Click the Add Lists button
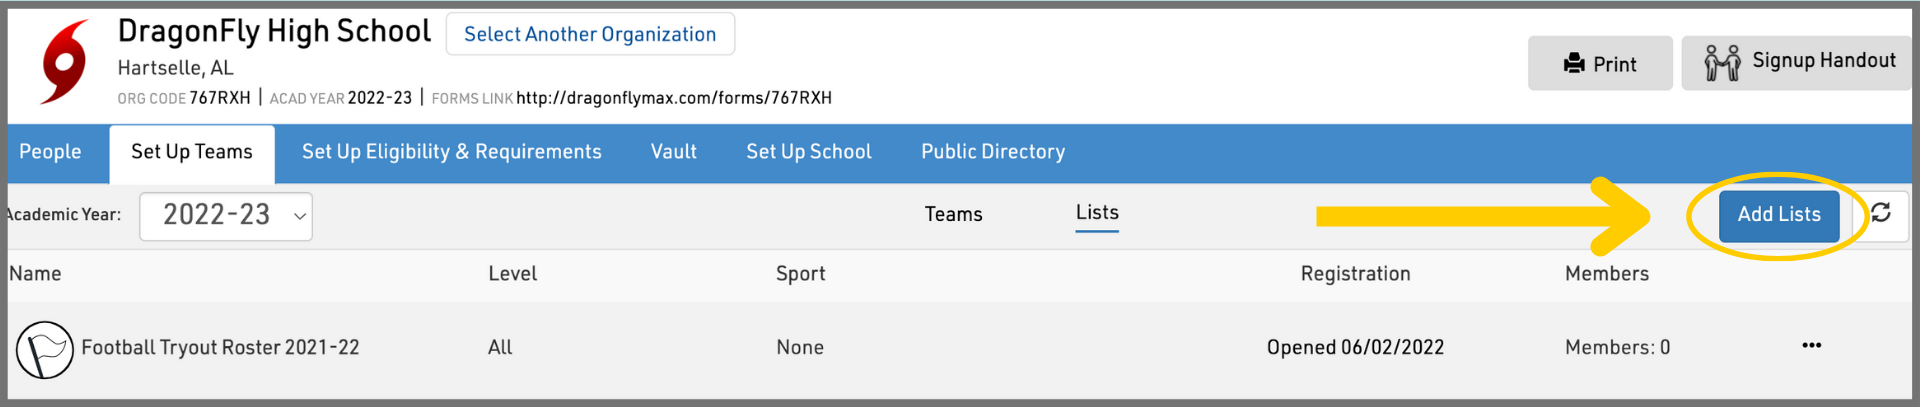The width and height of the screenshot is (1920, 408). pyautogui.click(x=1779, y=214)
